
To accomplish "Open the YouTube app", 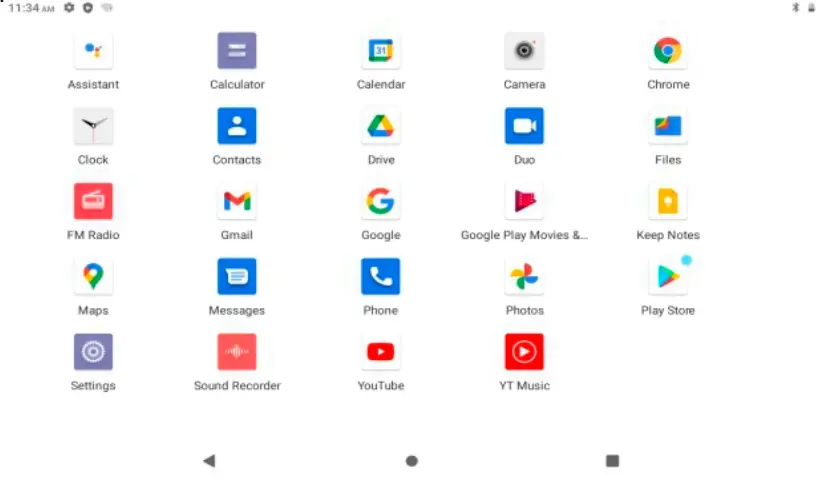I will (381, 352).
